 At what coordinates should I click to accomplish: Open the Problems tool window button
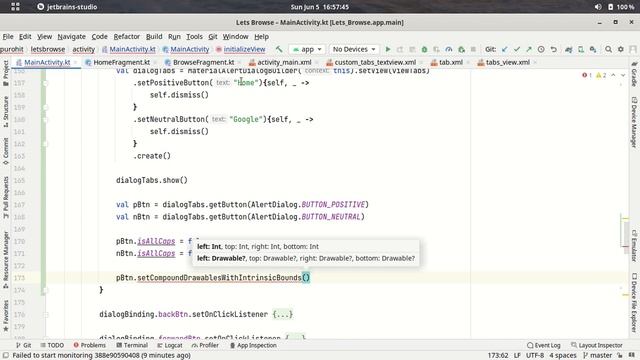(89, 345)
